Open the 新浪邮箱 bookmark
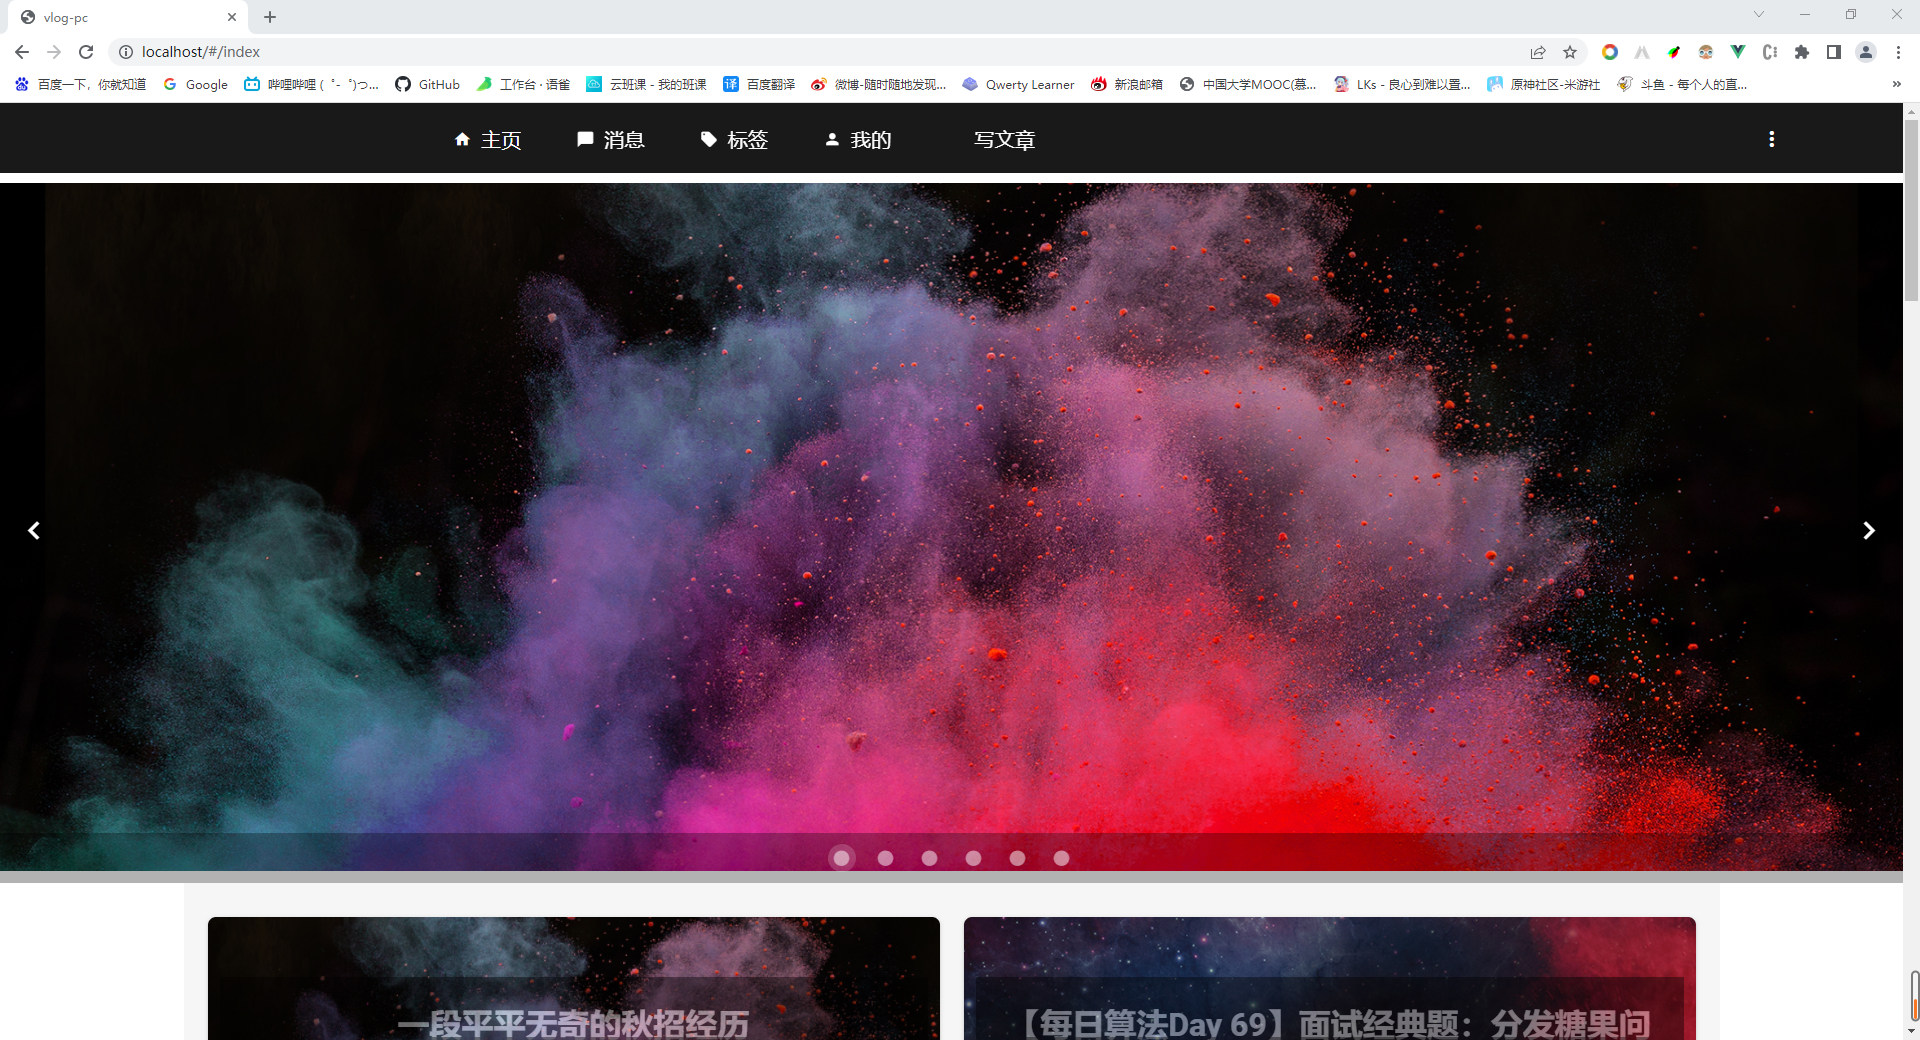1920x1040 pixels. click(1127, 84)
